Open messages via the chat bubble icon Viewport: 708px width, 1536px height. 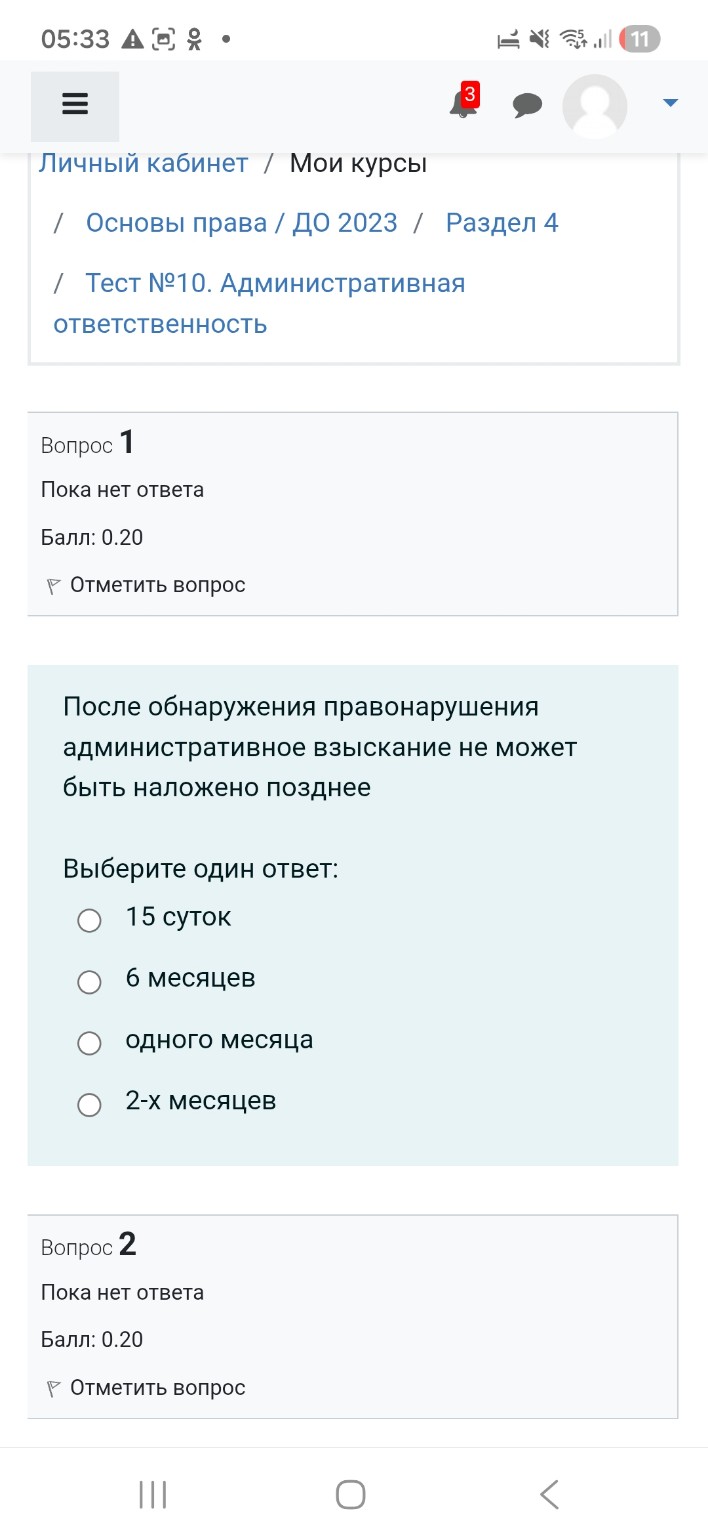click(x=527, y=104)
